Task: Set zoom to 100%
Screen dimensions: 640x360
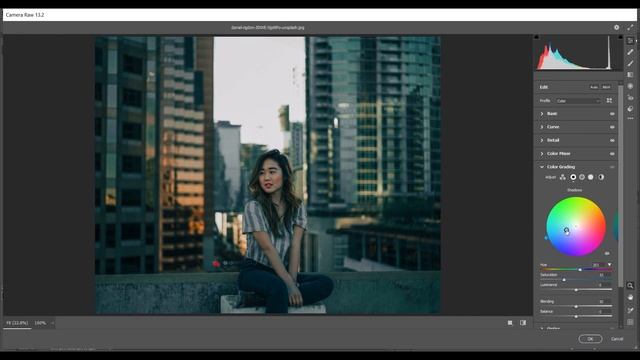Action: point(40,323)
